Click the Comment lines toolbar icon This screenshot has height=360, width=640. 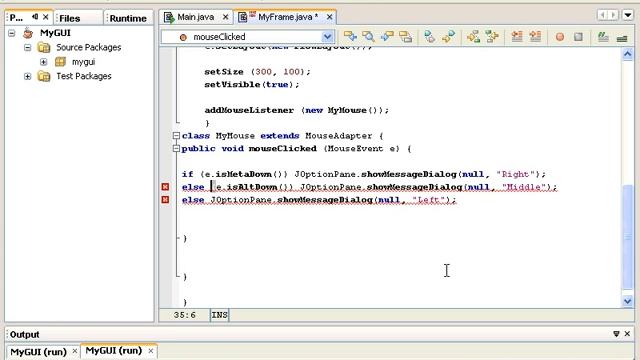603,37
